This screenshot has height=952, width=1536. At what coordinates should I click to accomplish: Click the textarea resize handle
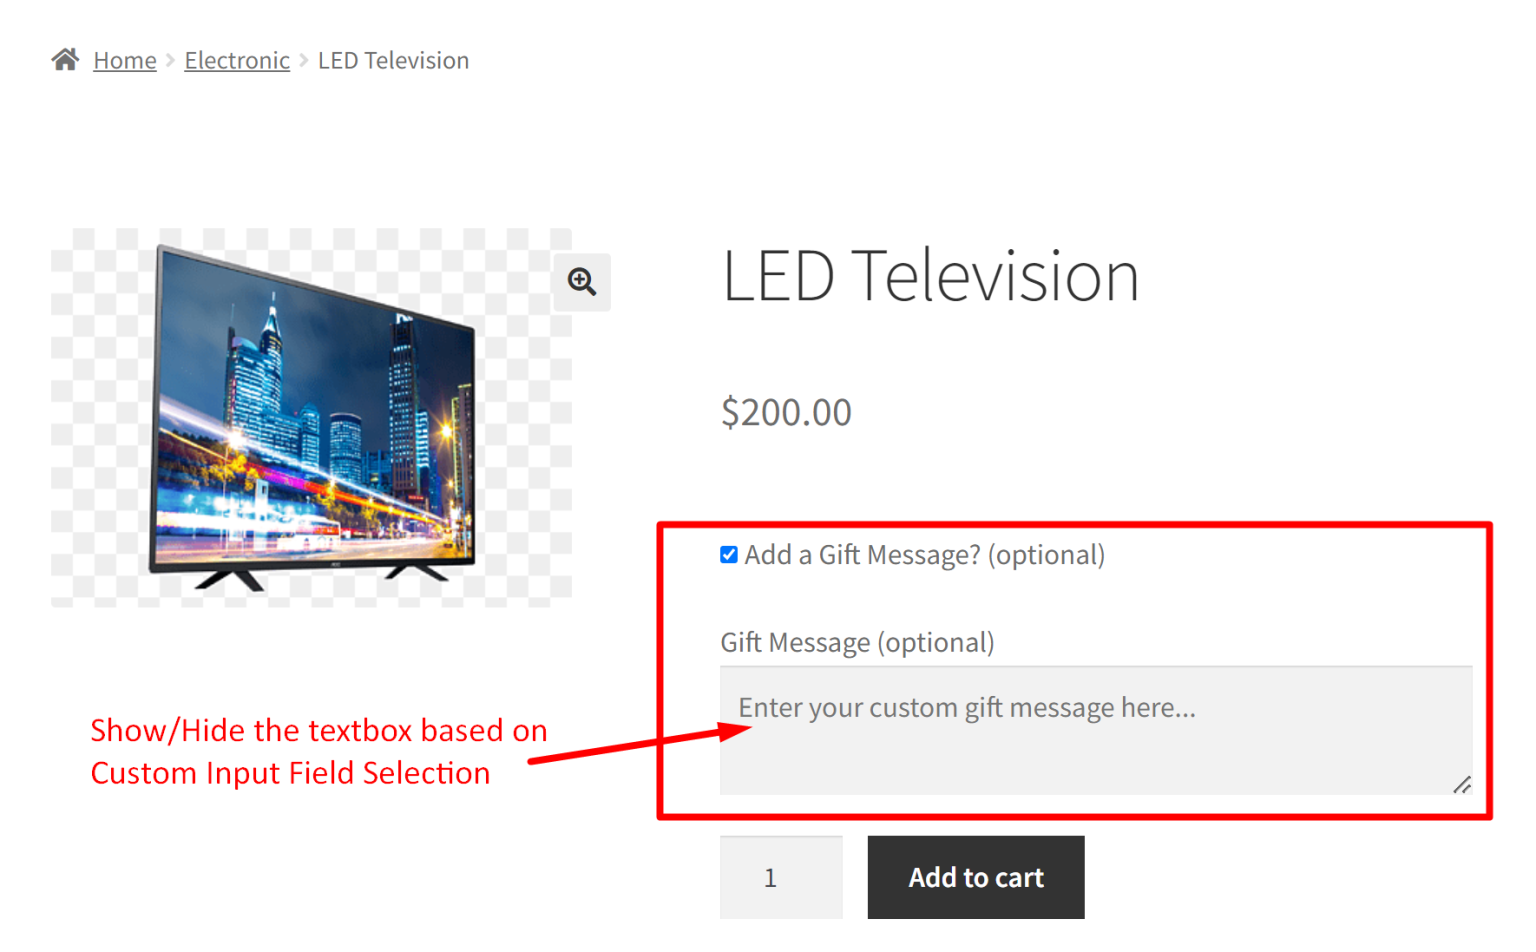[1463, 786]
